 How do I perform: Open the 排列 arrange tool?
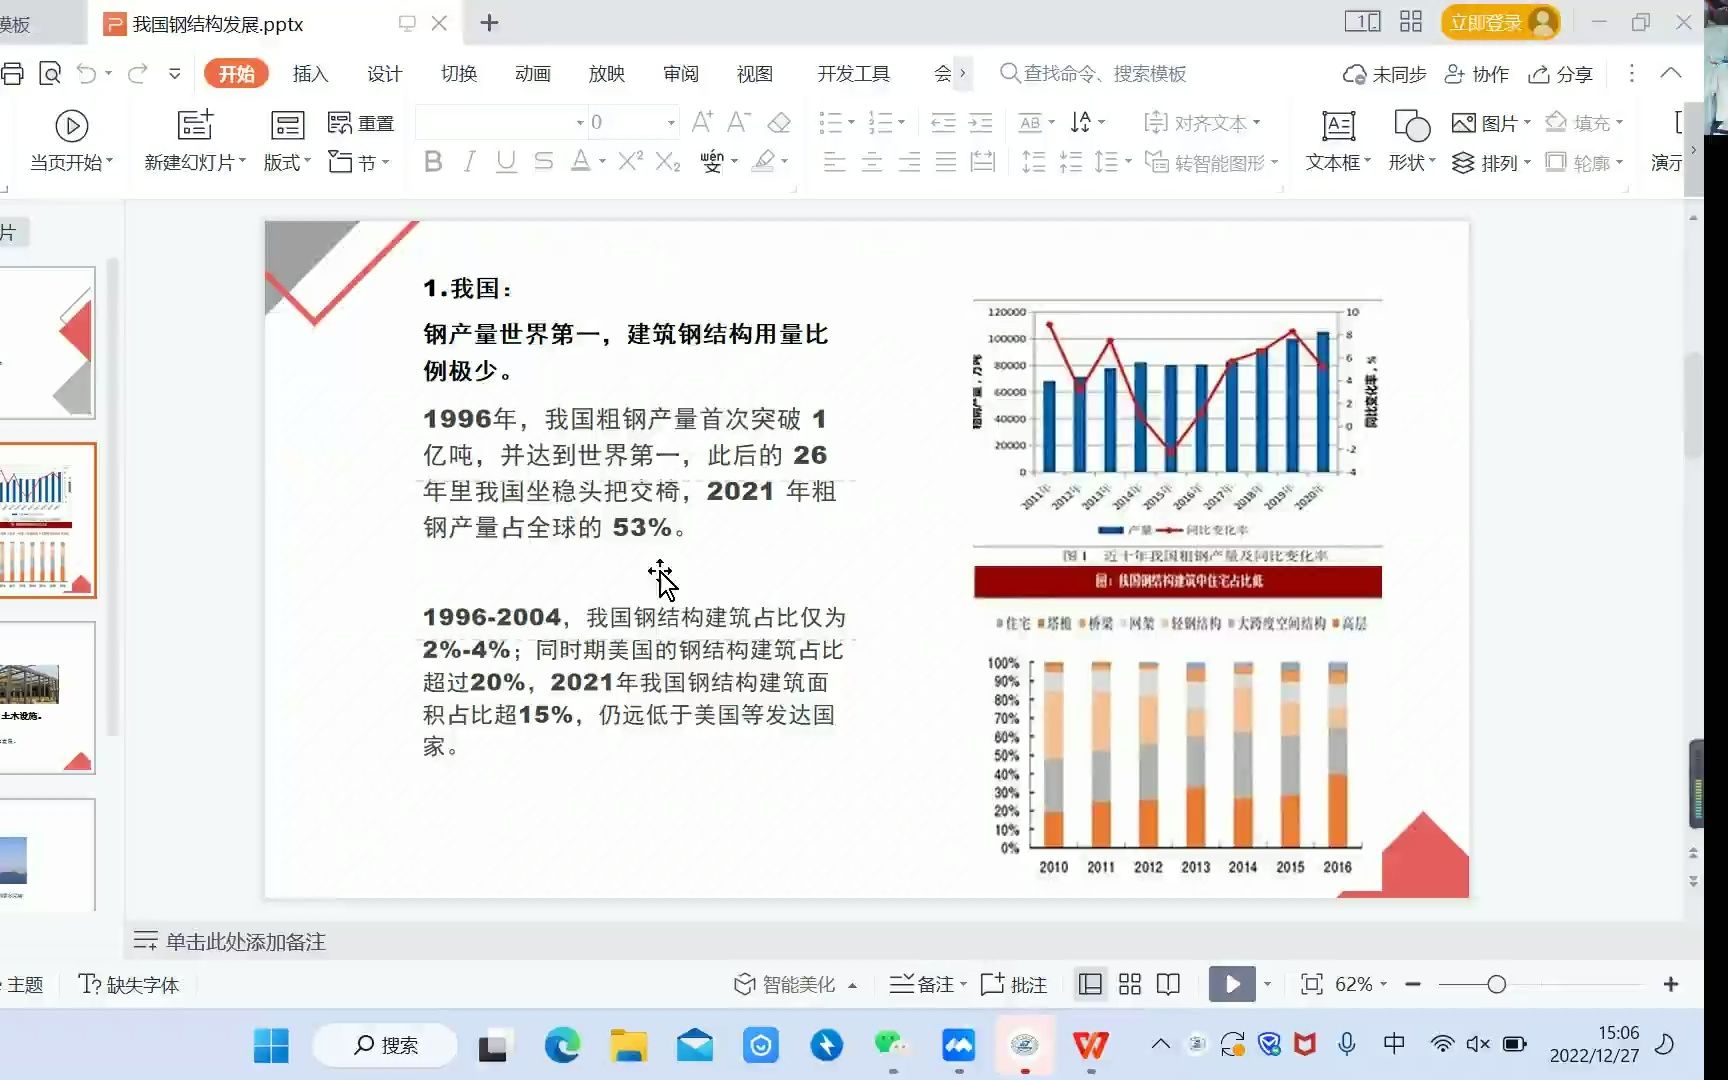(1490, 162)
